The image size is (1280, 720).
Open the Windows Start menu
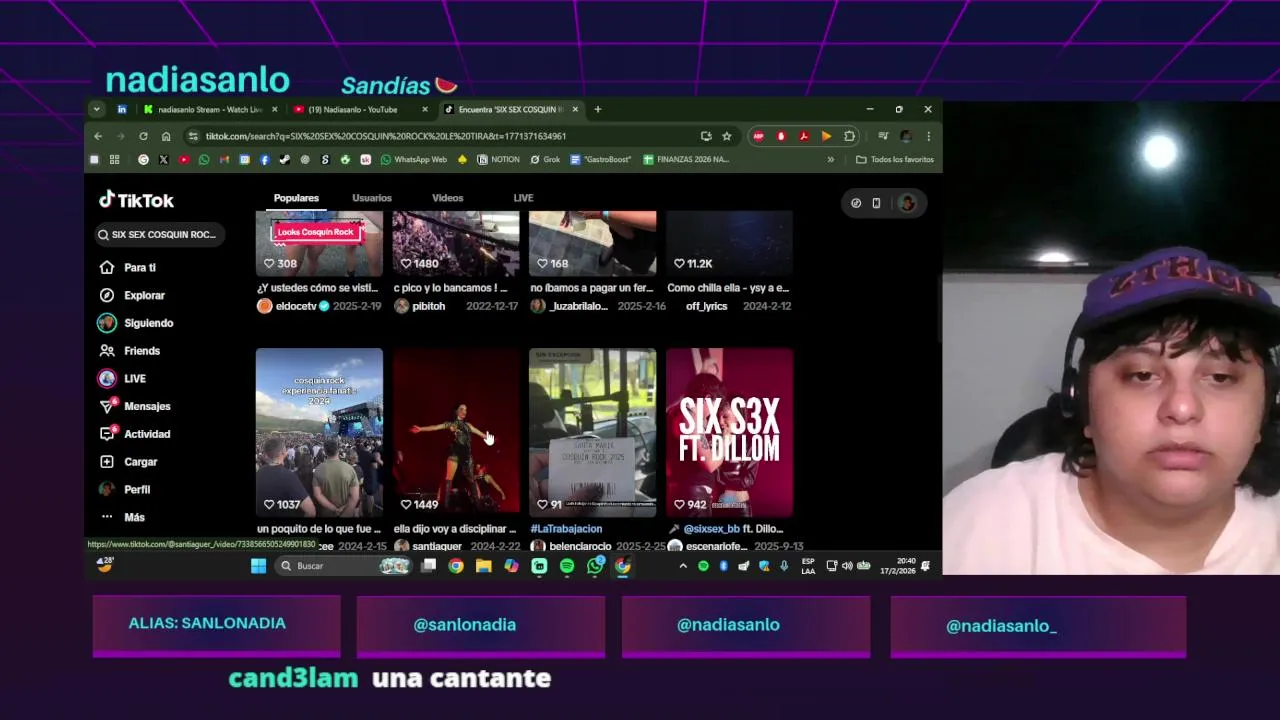tap(258, 566)
